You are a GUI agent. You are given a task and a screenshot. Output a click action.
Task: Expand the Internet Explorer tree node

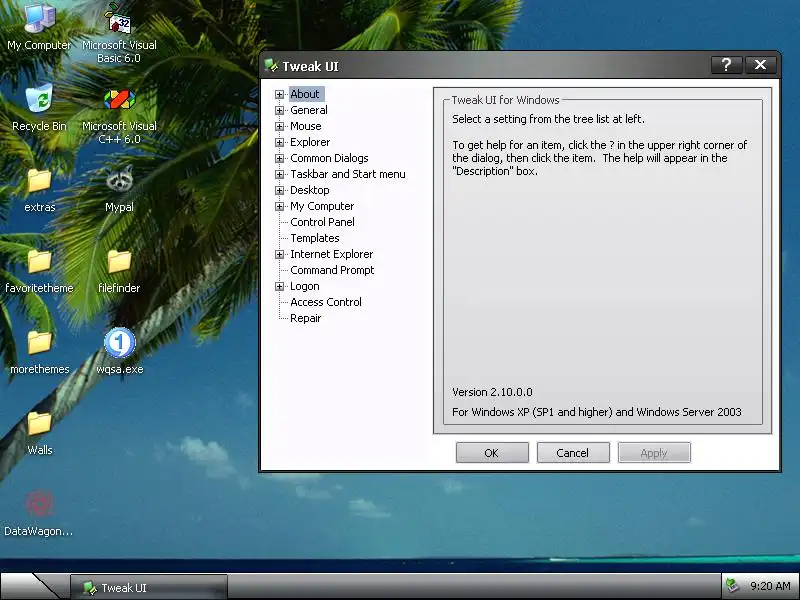[279, 255]
